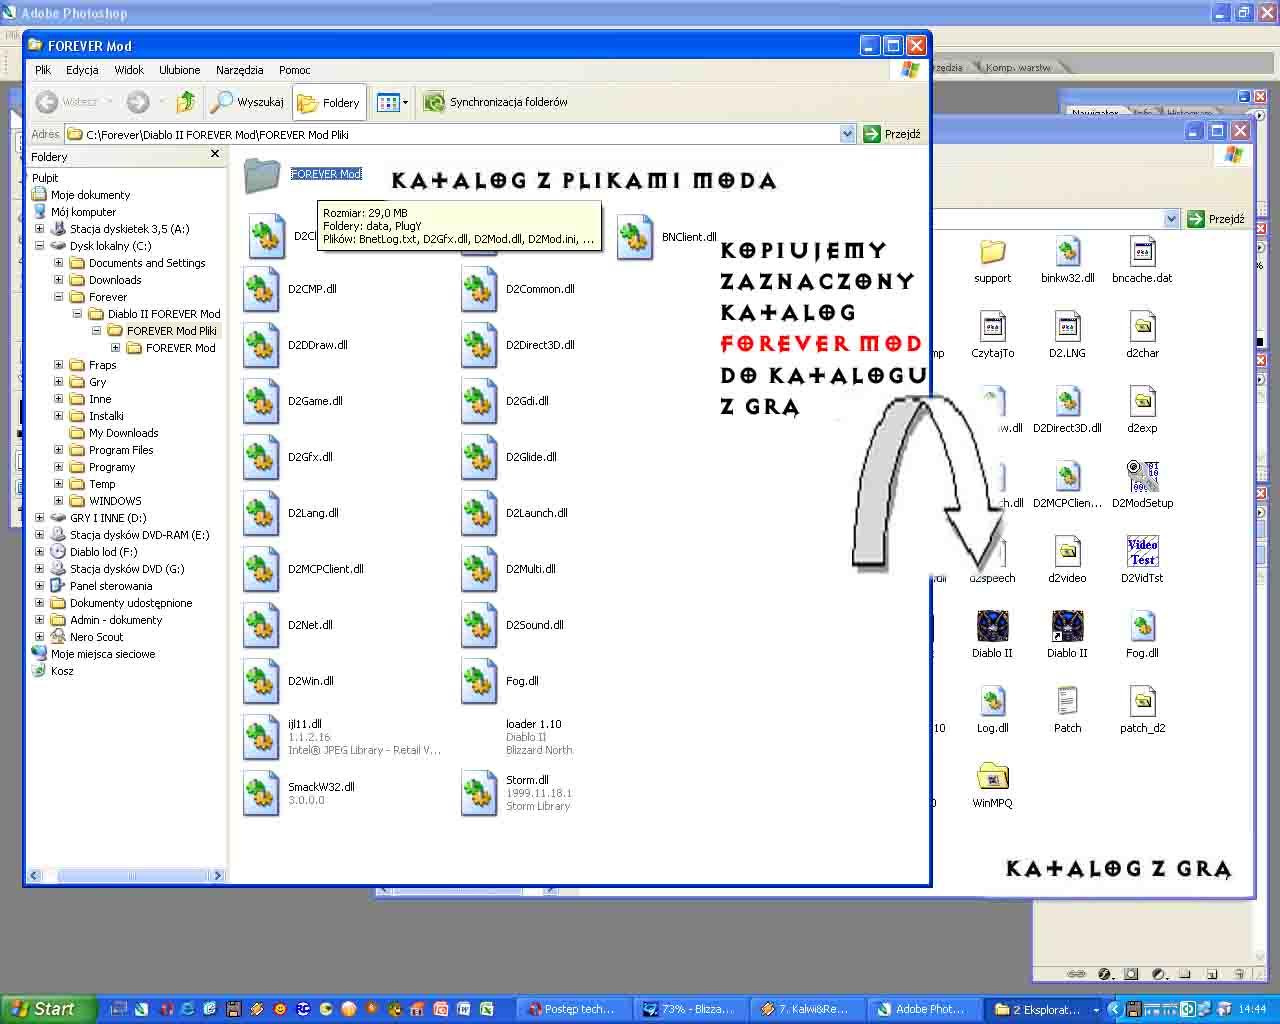
Task: Expand the address bar dropdown
Action: tap(847, 134)
